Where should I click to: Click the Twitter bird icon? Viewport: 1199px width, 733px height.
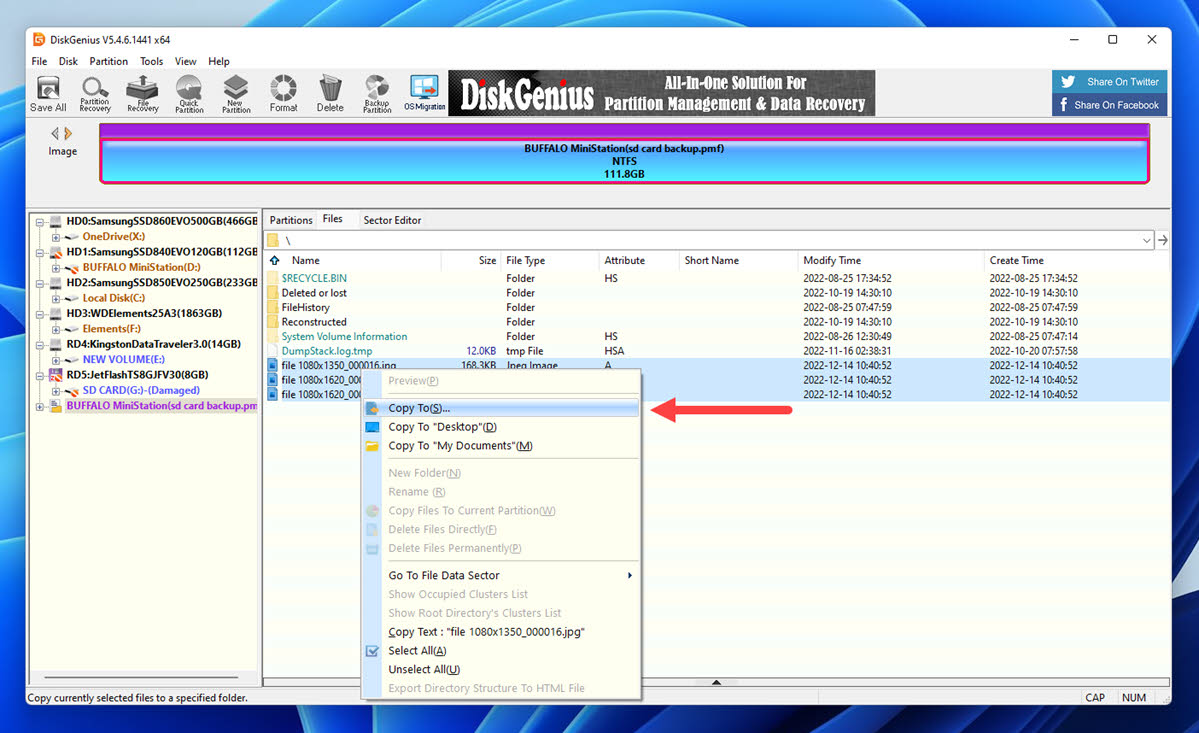point(1068,82)
